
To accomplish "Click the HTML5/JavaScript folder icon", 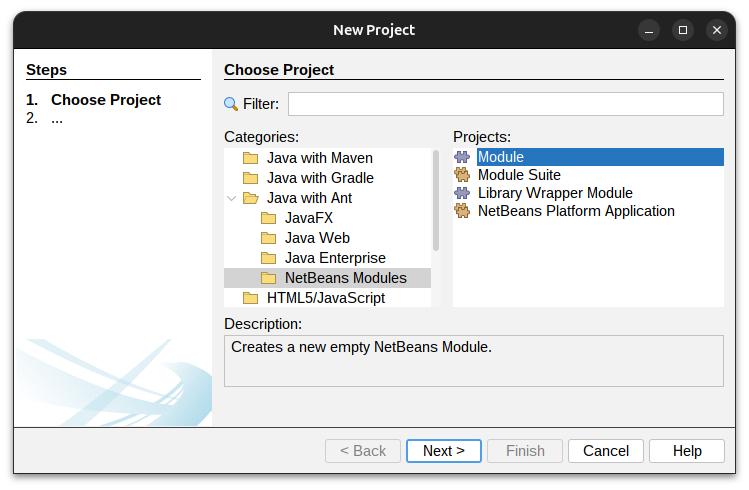I will [x=250, y=298].
